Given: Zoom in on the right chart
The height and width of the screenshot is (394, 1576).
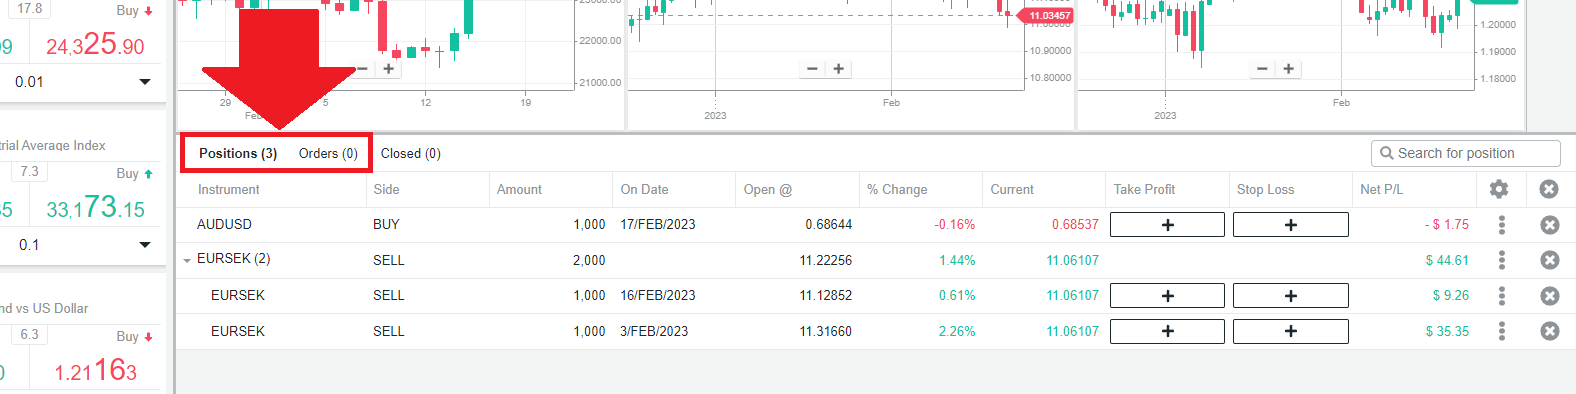Looking at the screenshot, I should (x=1289, y=69).
